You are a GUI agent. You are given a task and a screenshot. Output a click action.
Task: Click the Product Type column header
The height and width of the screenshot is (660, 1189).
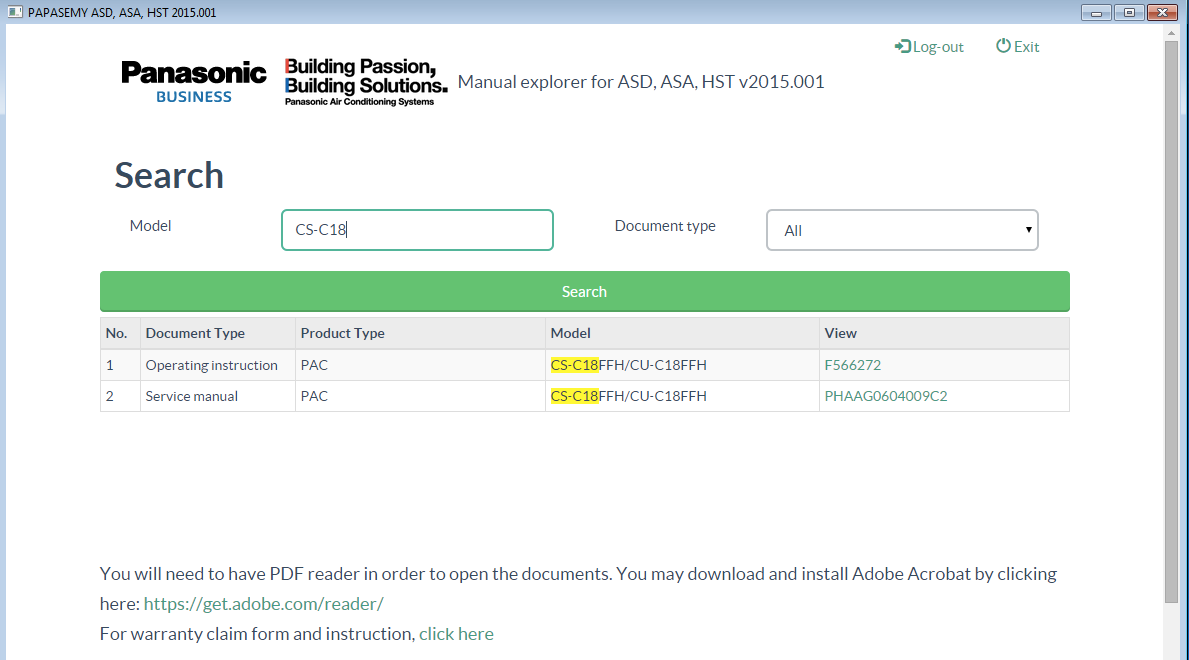pyautogui.click(x=342, y=333)
